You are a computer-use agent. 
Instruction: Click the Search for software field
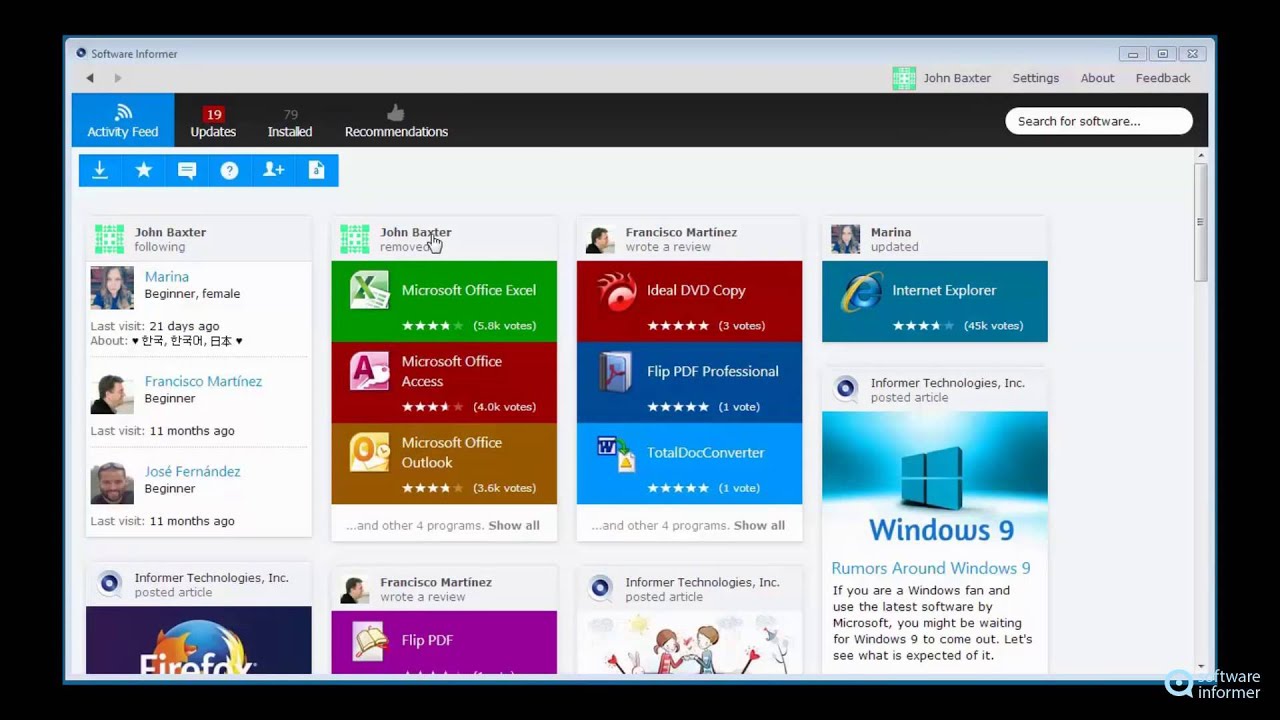click(x=1098, y=121)
